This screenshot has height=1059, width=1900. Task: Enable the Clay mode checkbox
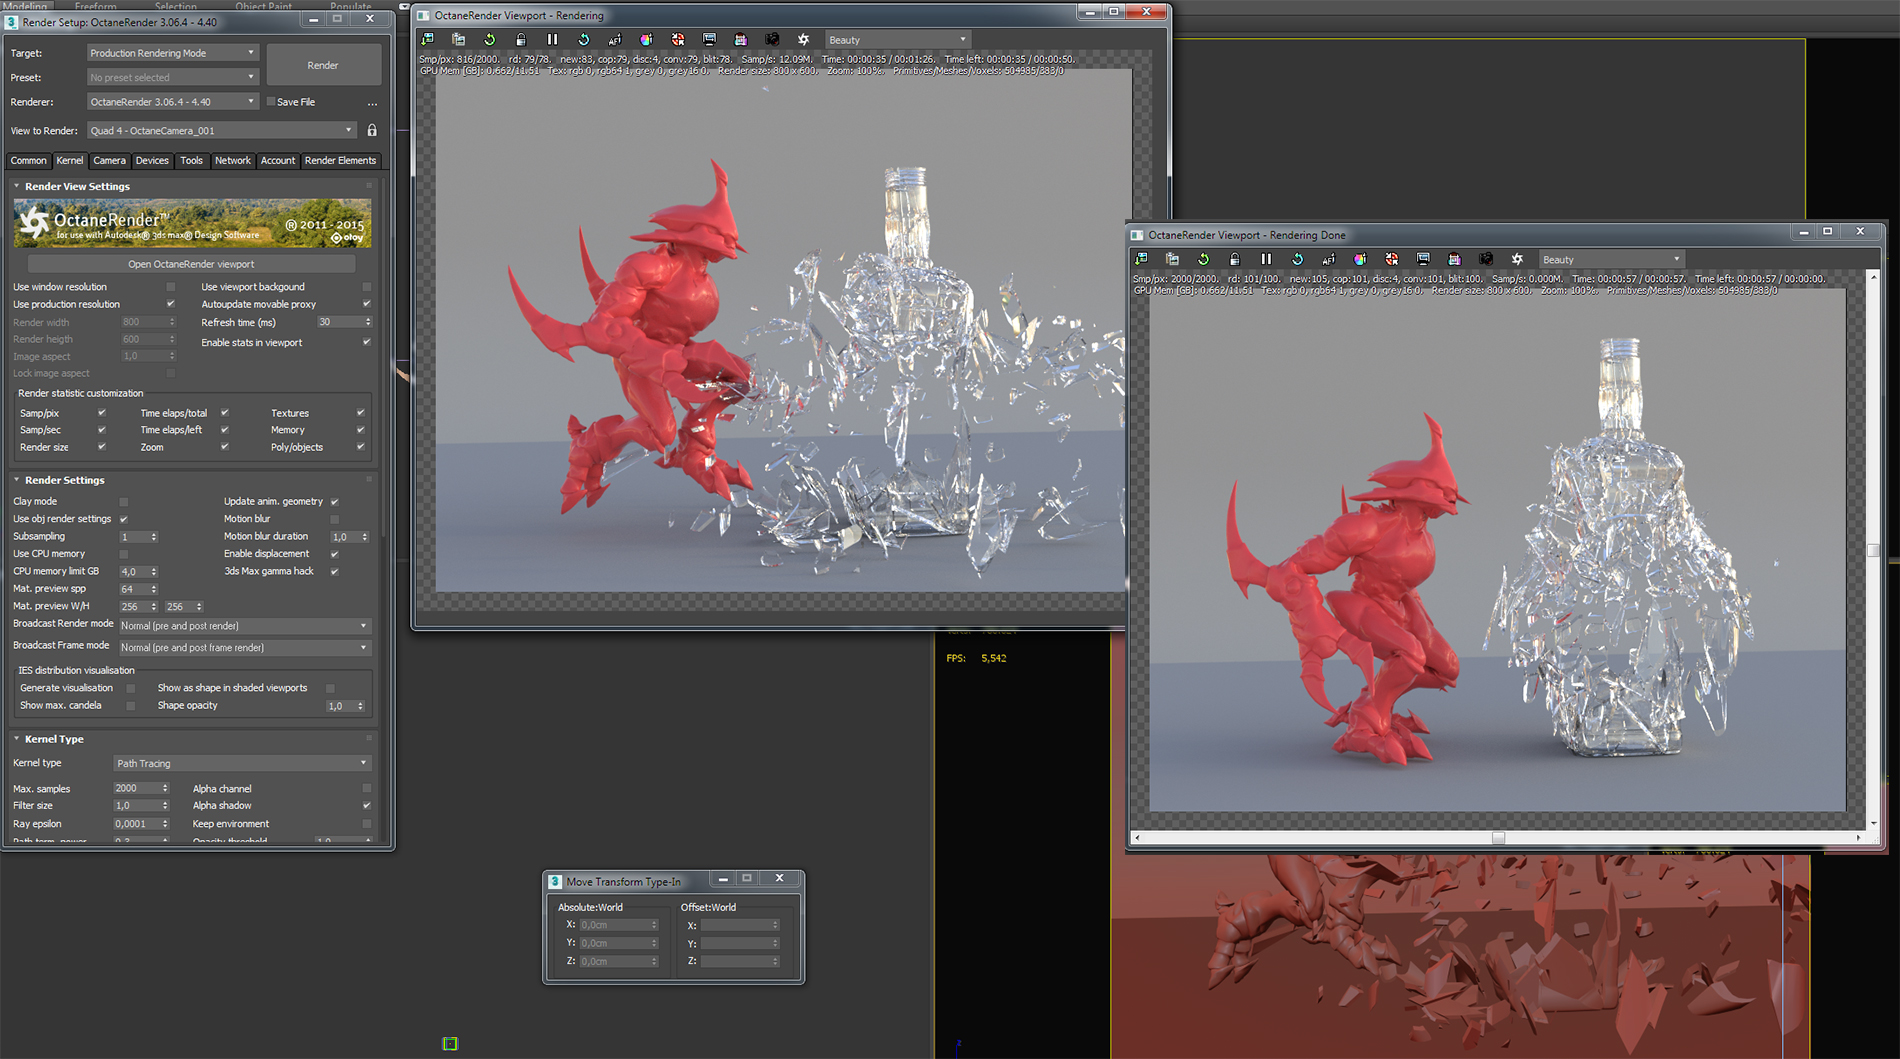point(124,502)
